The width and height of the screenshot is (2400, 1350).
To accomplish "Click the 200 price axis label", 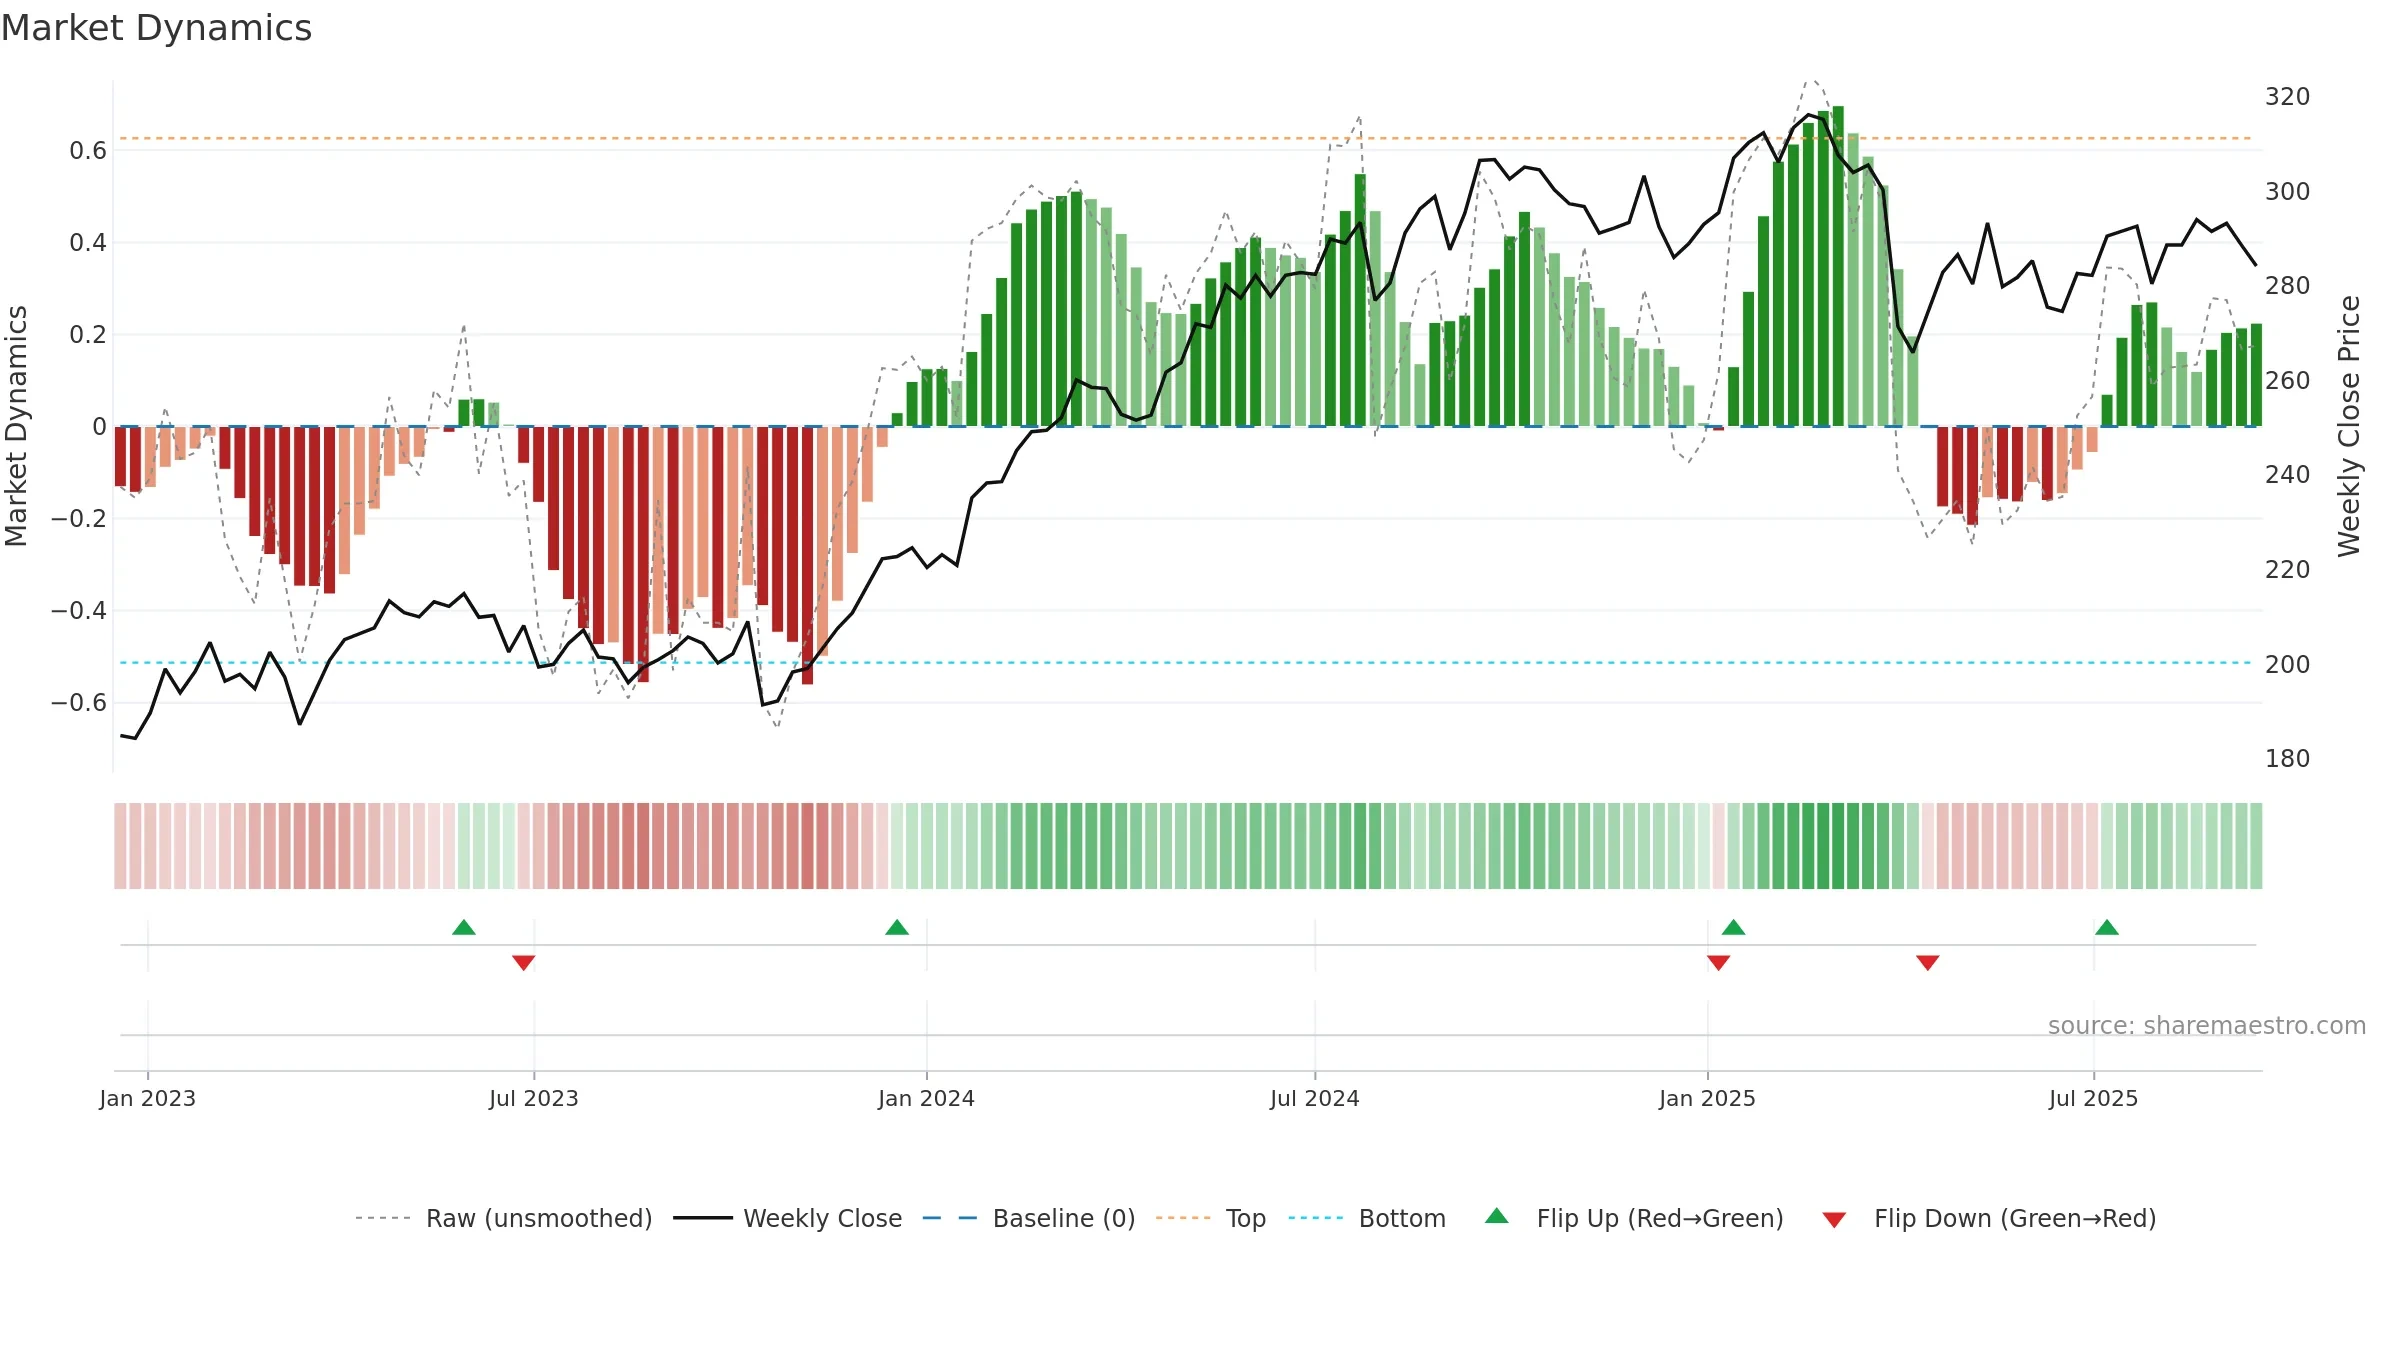I will click(x=2288, y=665).
